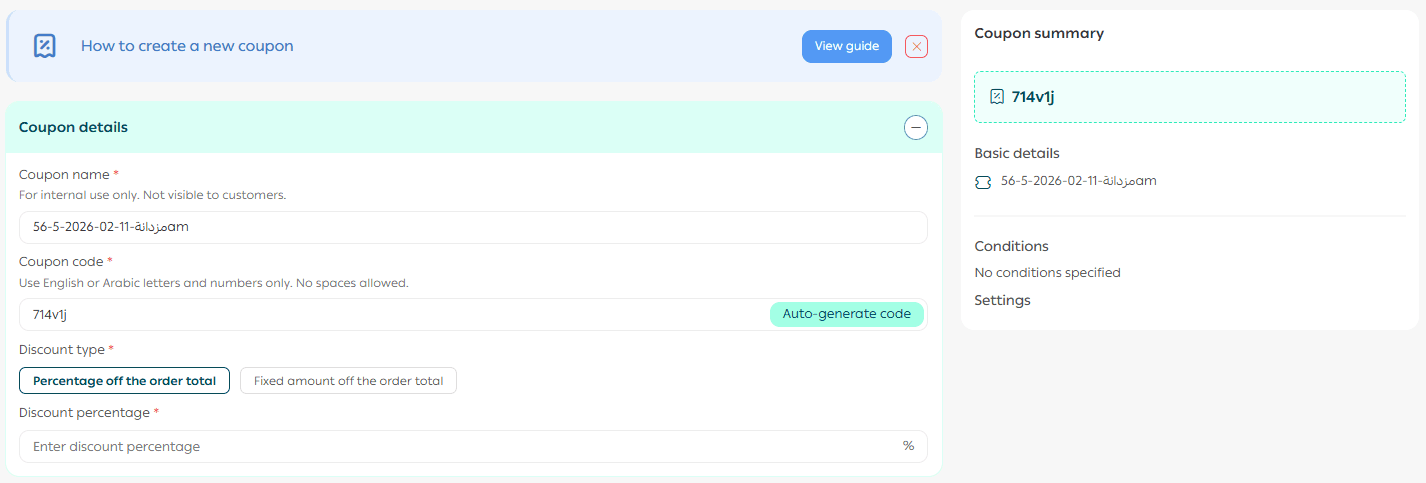The width and height of the screenshot is (1426, 483).
Task: Select Fixed amount off the order total
Action: click(x=348, y=381)
